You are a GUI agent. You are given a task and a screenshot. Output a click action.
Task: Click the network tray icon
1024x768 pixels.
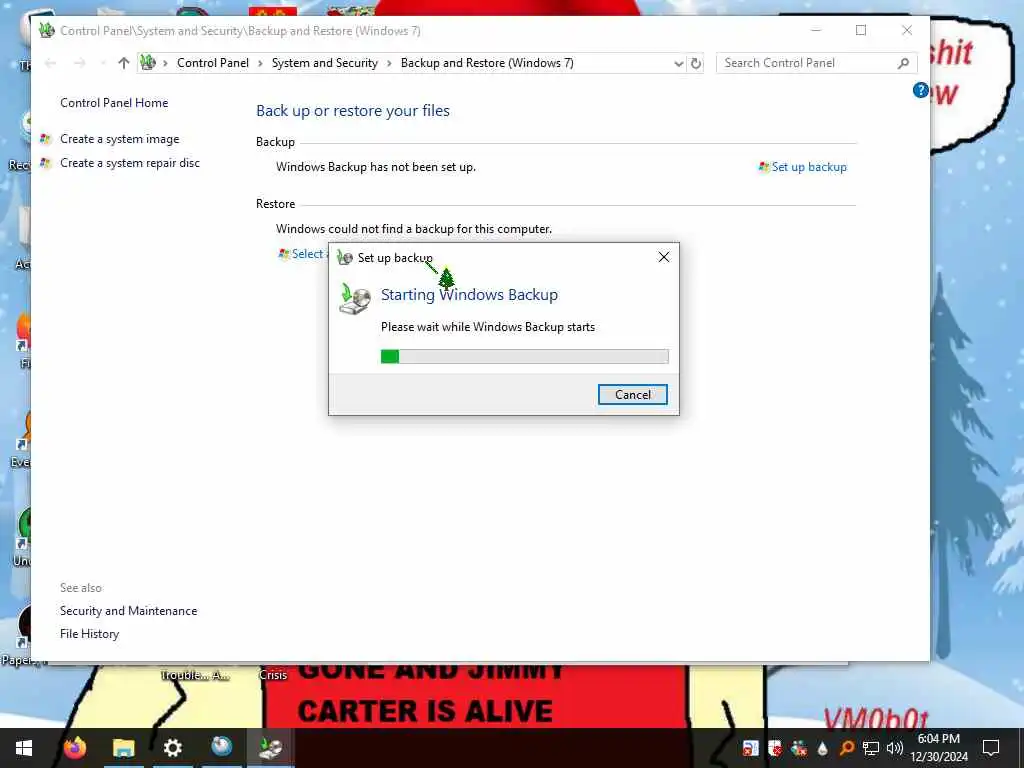point(871,748)
